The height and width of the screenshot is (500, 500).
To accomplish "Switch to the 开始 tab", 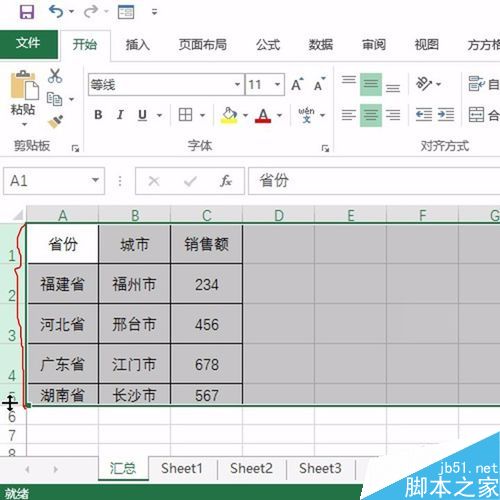I will (x=85, y=45).
